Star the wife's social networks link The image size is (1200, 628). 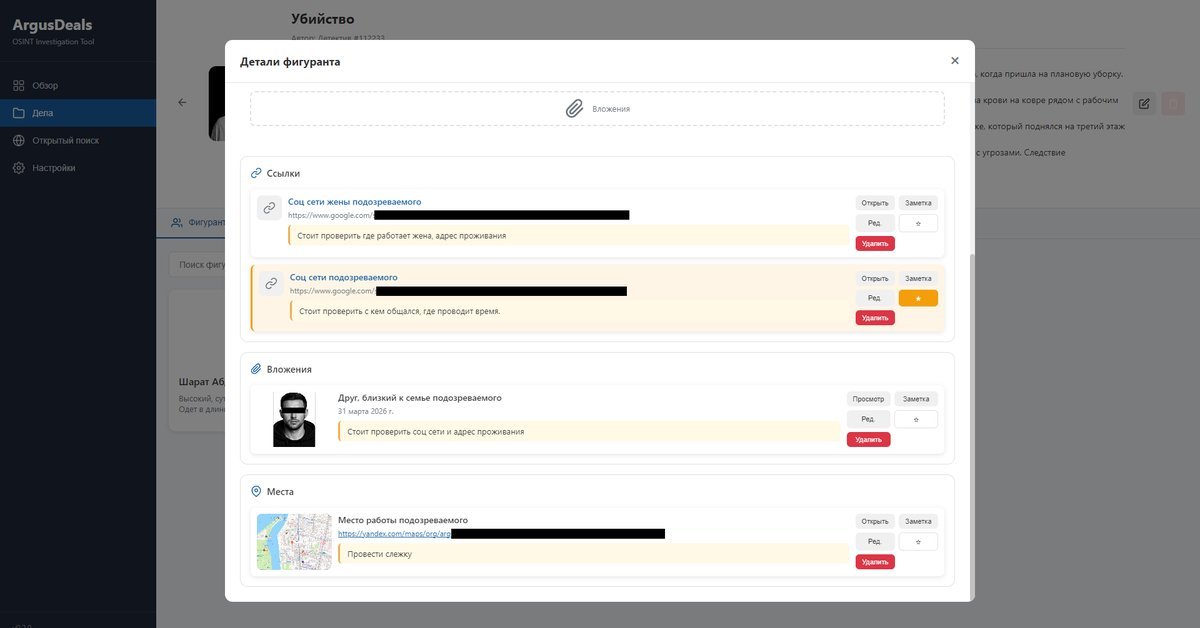918,222
